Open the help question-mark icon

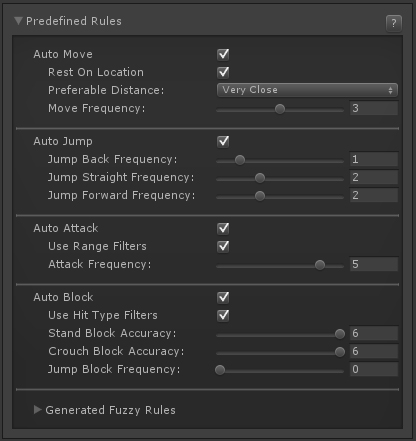(x=394, y=23)
